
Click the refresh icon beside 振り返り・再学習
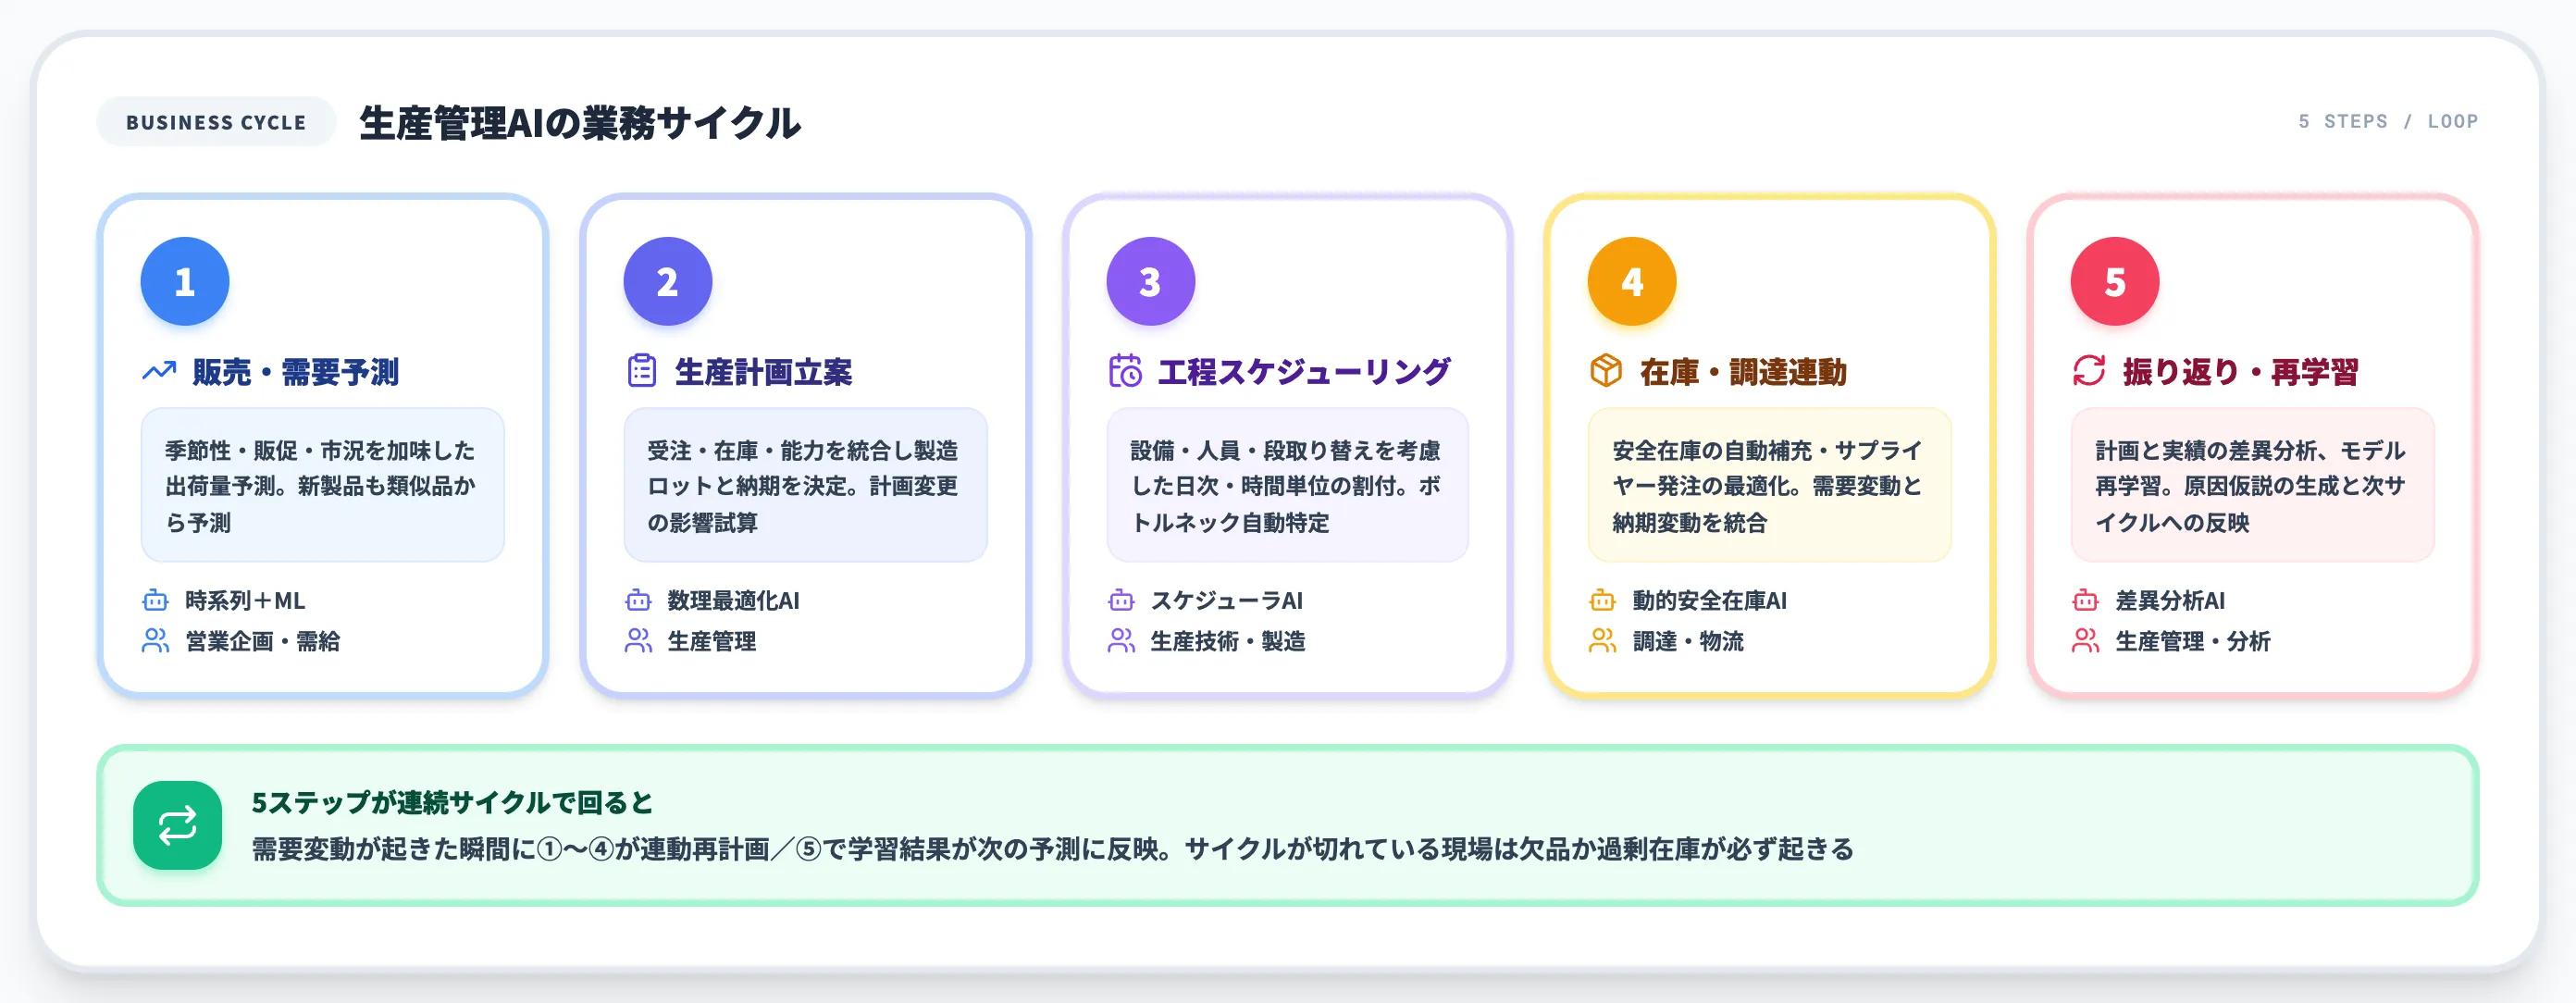click(2089, 371)
